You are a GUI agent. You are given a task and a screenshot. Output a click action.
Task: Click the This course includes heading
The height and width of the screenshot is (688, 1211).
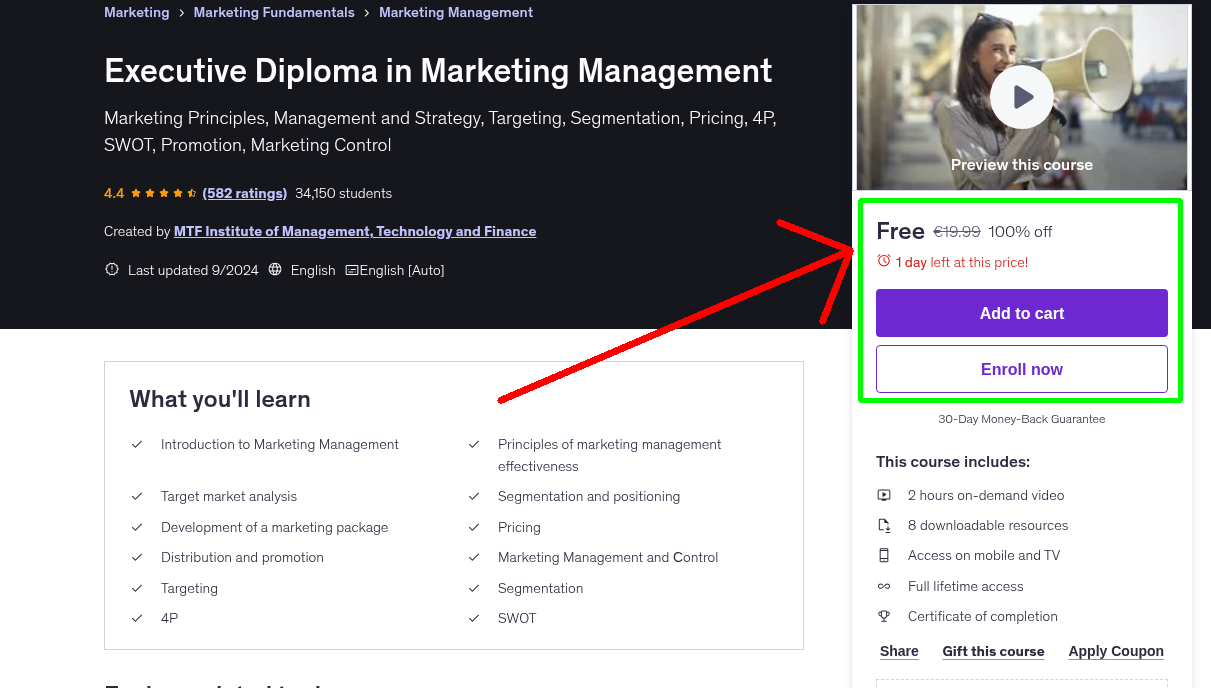953,462
